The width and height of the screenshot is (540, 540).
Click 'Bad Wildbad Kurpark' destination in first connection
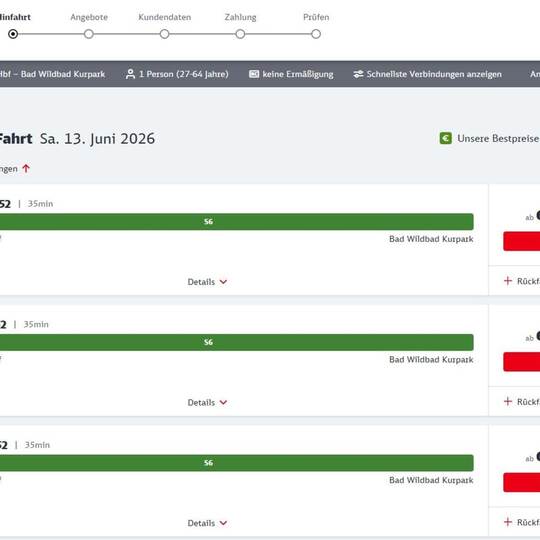click(431, 239)
